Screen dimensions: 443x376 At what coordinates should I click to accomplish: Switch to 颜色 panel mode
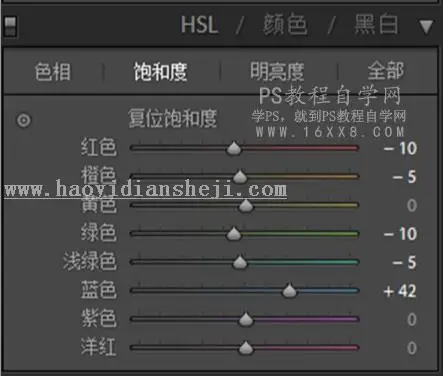(x=285, y=25)
